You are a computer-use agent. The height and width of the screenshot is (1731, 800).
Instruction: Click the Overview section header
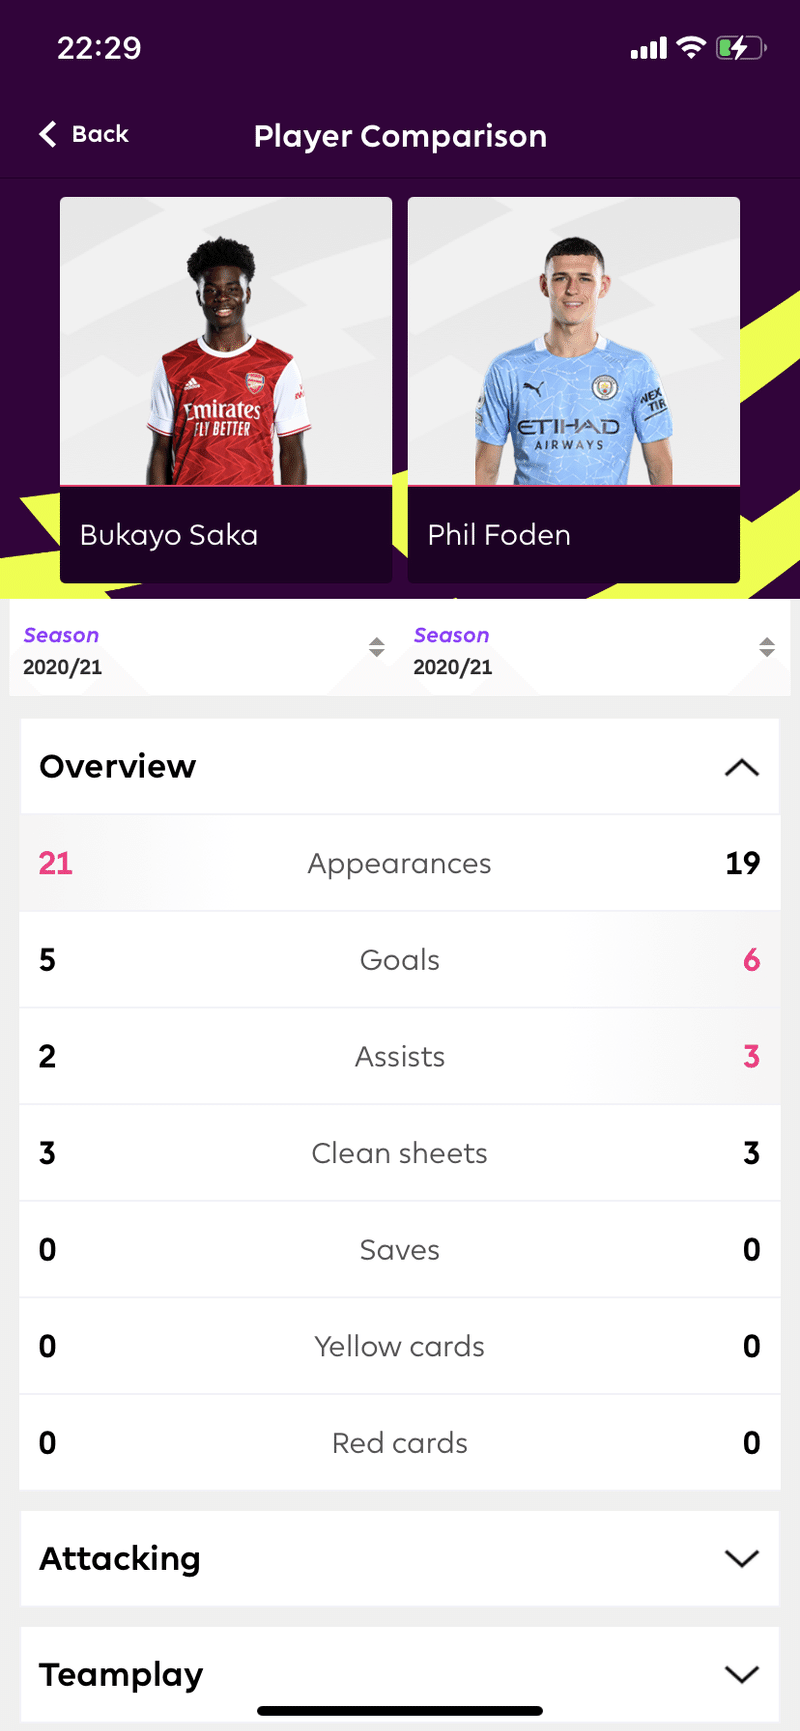click(x=400, y=767)
